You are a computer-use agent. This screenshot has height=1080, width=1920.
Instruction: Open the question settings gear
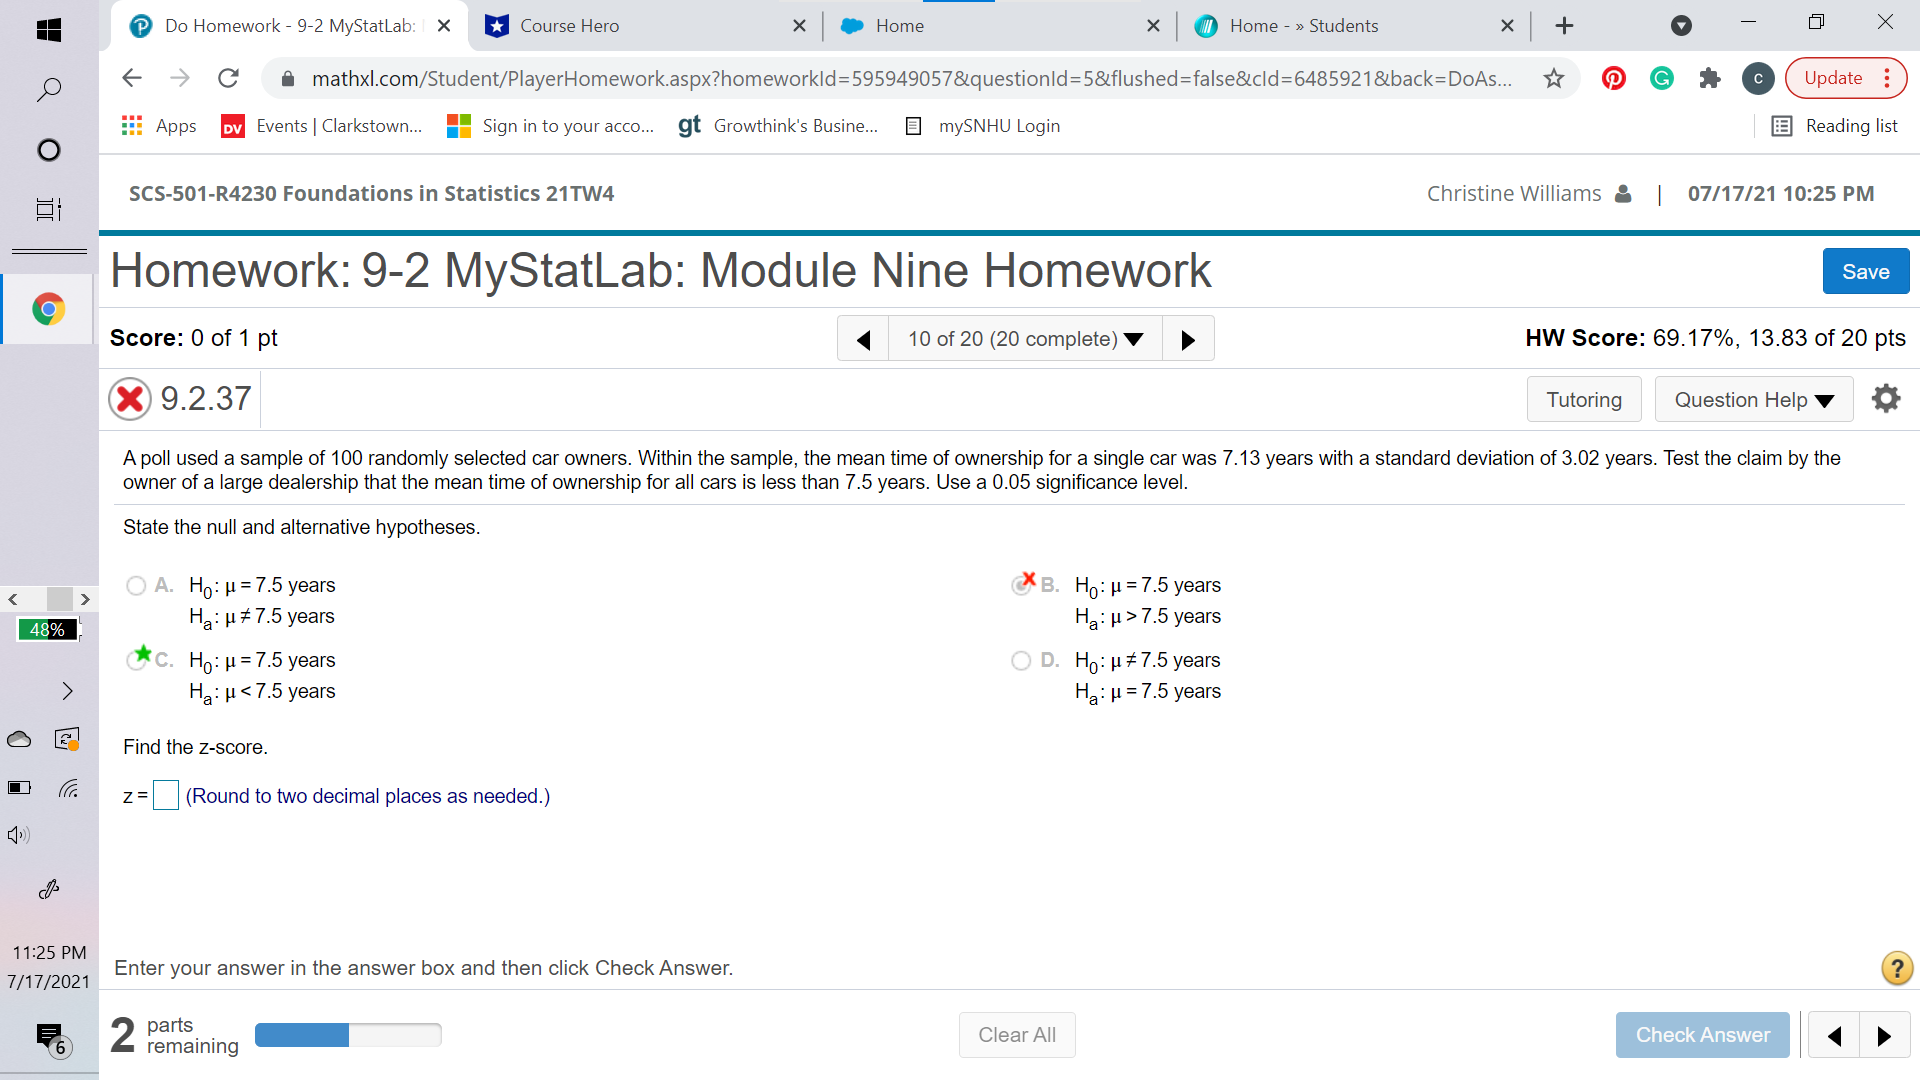[1886, 398]
